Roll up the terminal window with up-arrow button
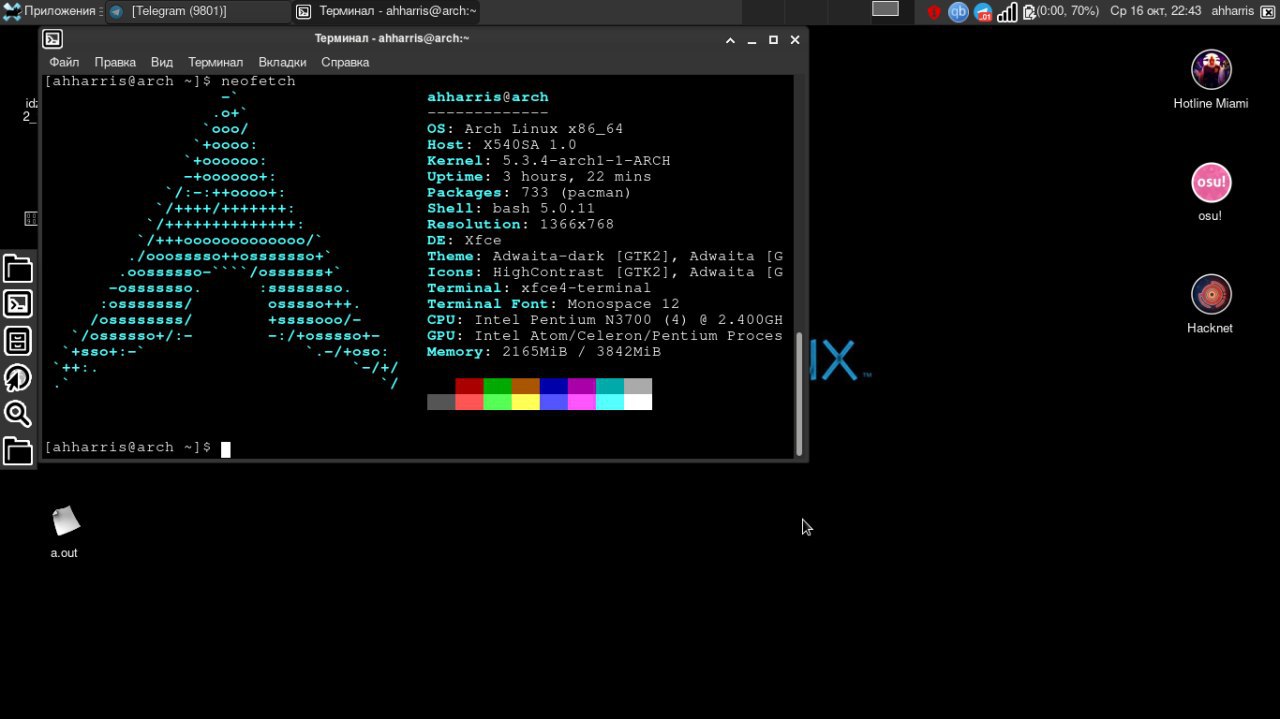The image size is (1280, 719). (730, 40)
